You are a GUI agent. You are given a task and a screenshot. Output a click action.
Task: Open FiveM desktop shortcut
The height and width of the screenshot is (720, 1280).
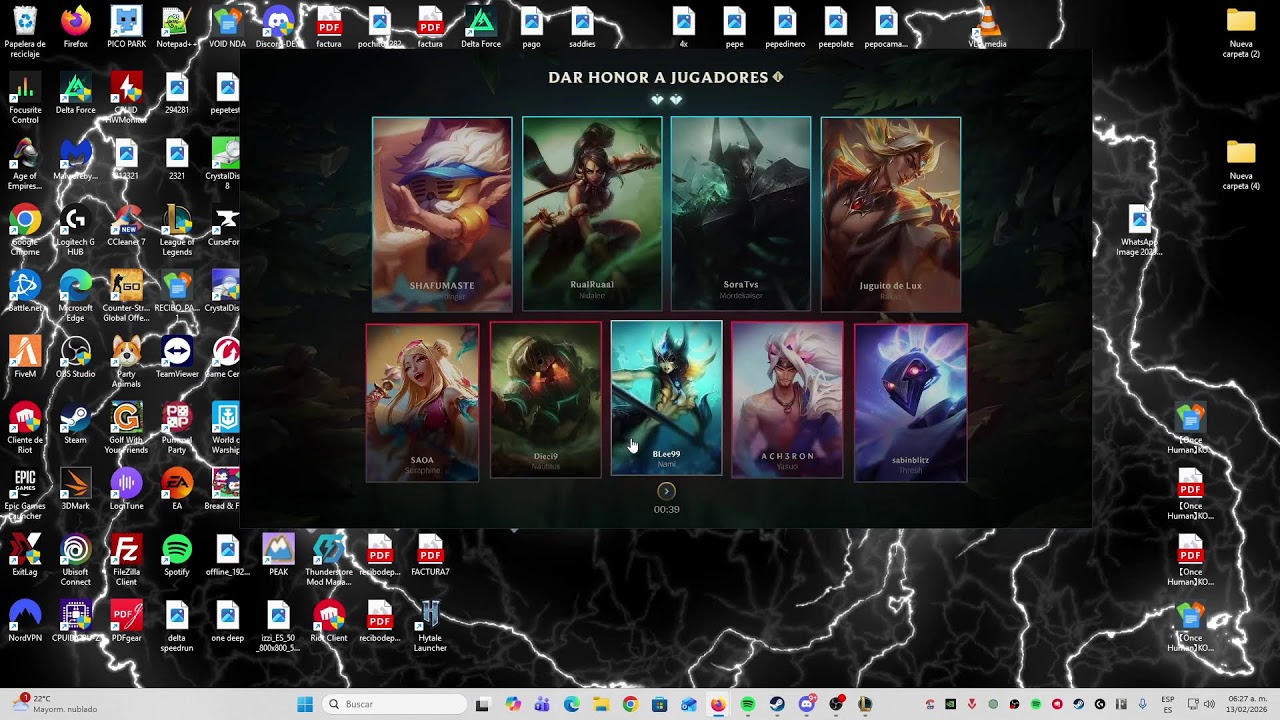(25, 358)
